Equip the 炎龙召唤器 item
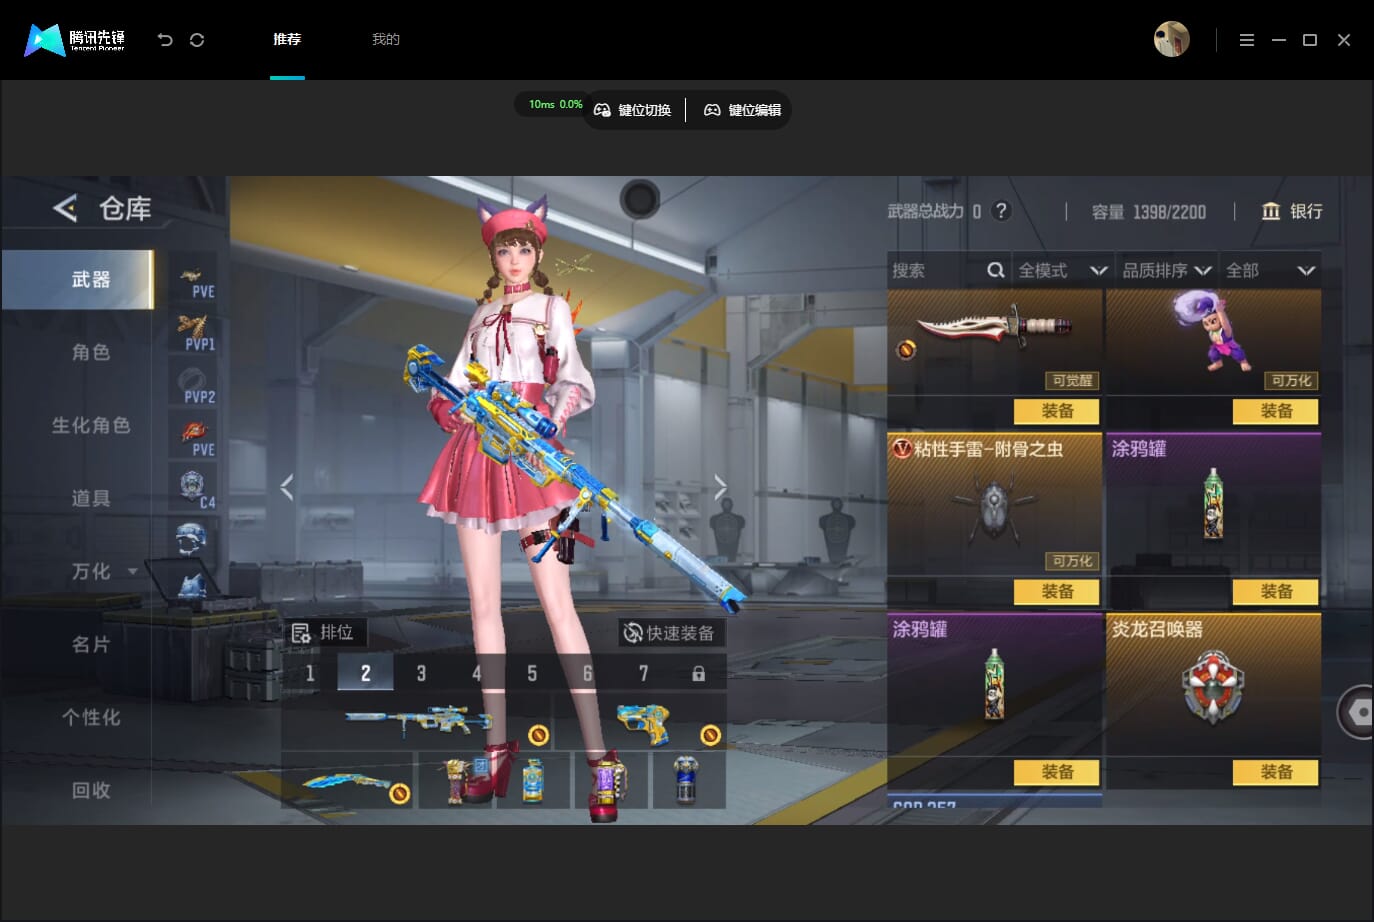 [x=1276, y=772]
